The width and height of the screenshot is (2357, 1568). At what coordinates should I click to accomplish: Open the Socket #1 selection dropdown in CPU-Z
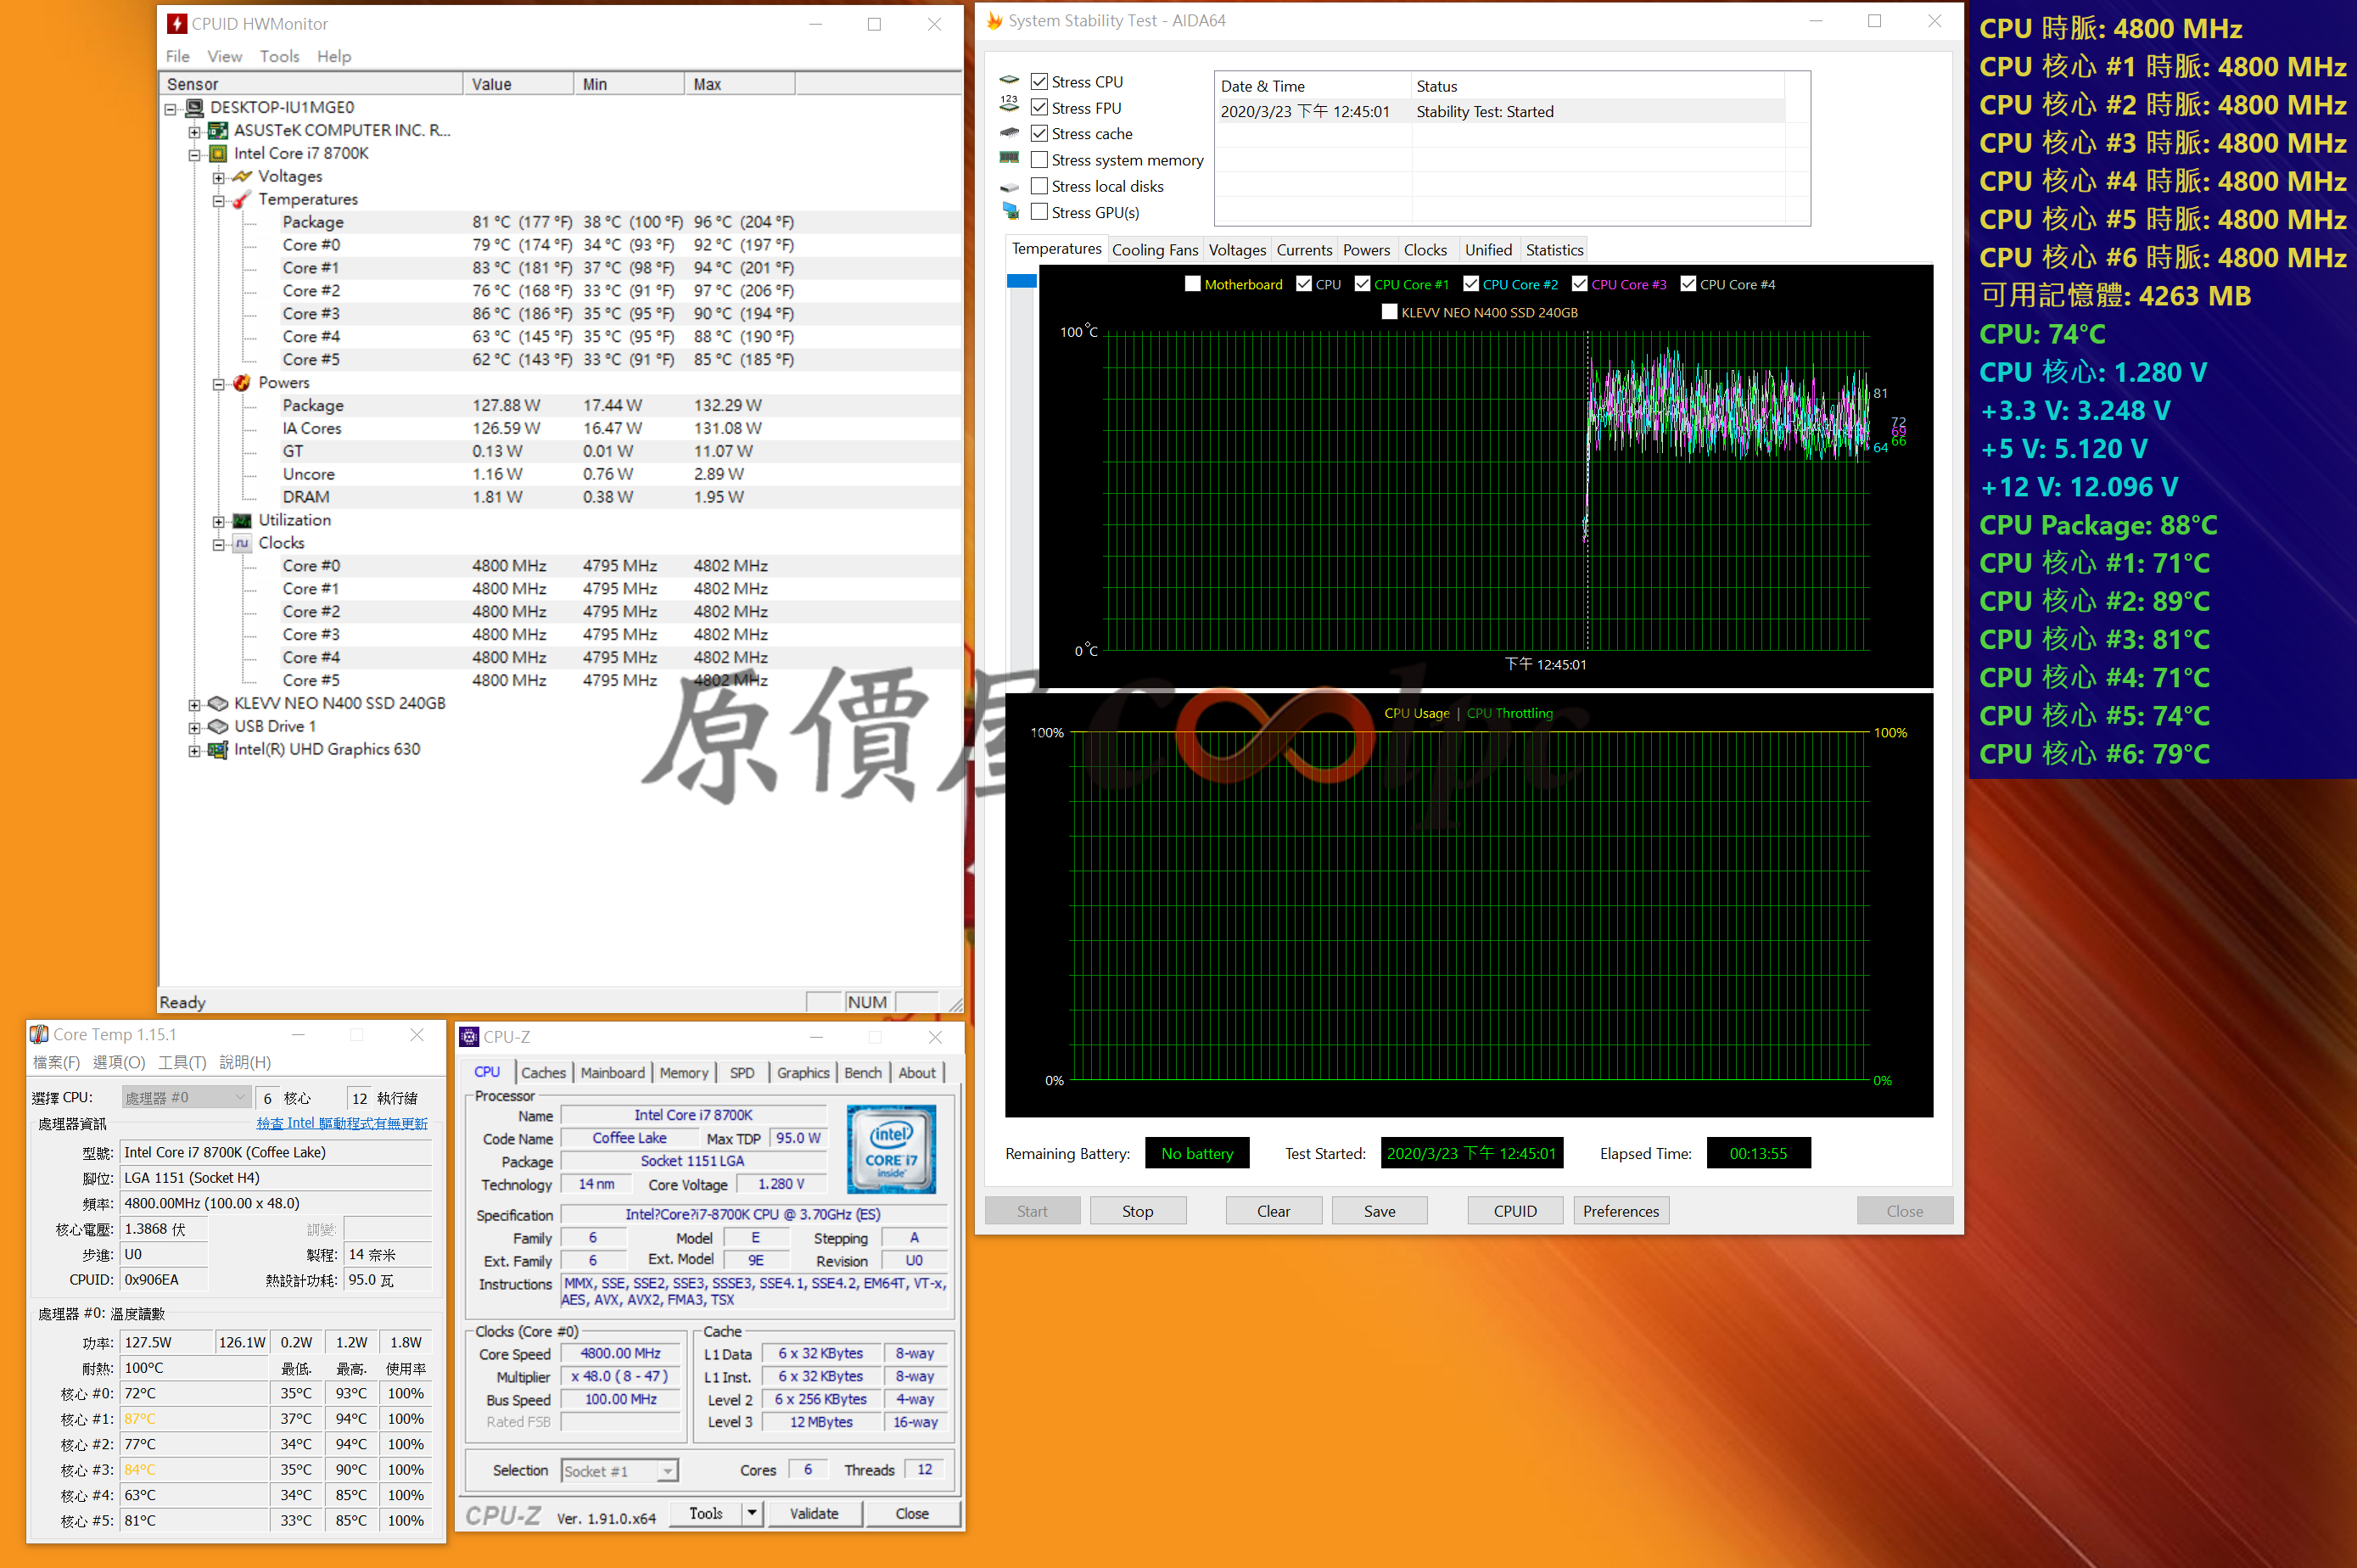coord(668,1470)
